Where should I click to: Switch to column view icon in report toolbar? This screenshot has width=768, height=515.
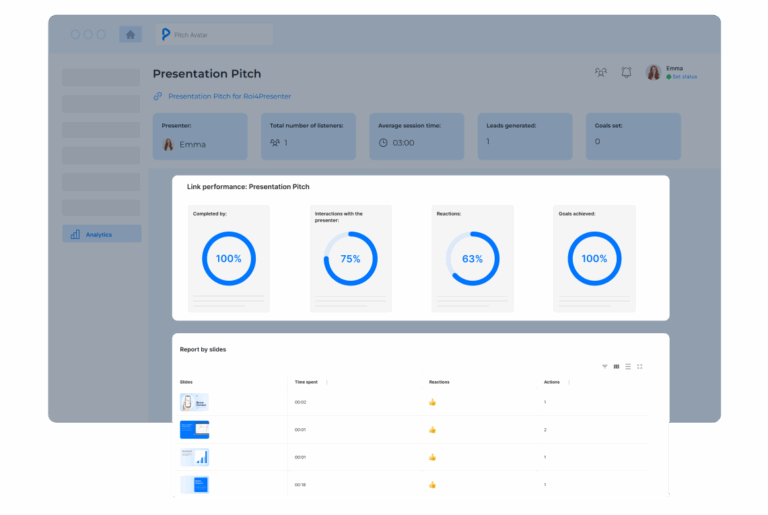(616, 367)
